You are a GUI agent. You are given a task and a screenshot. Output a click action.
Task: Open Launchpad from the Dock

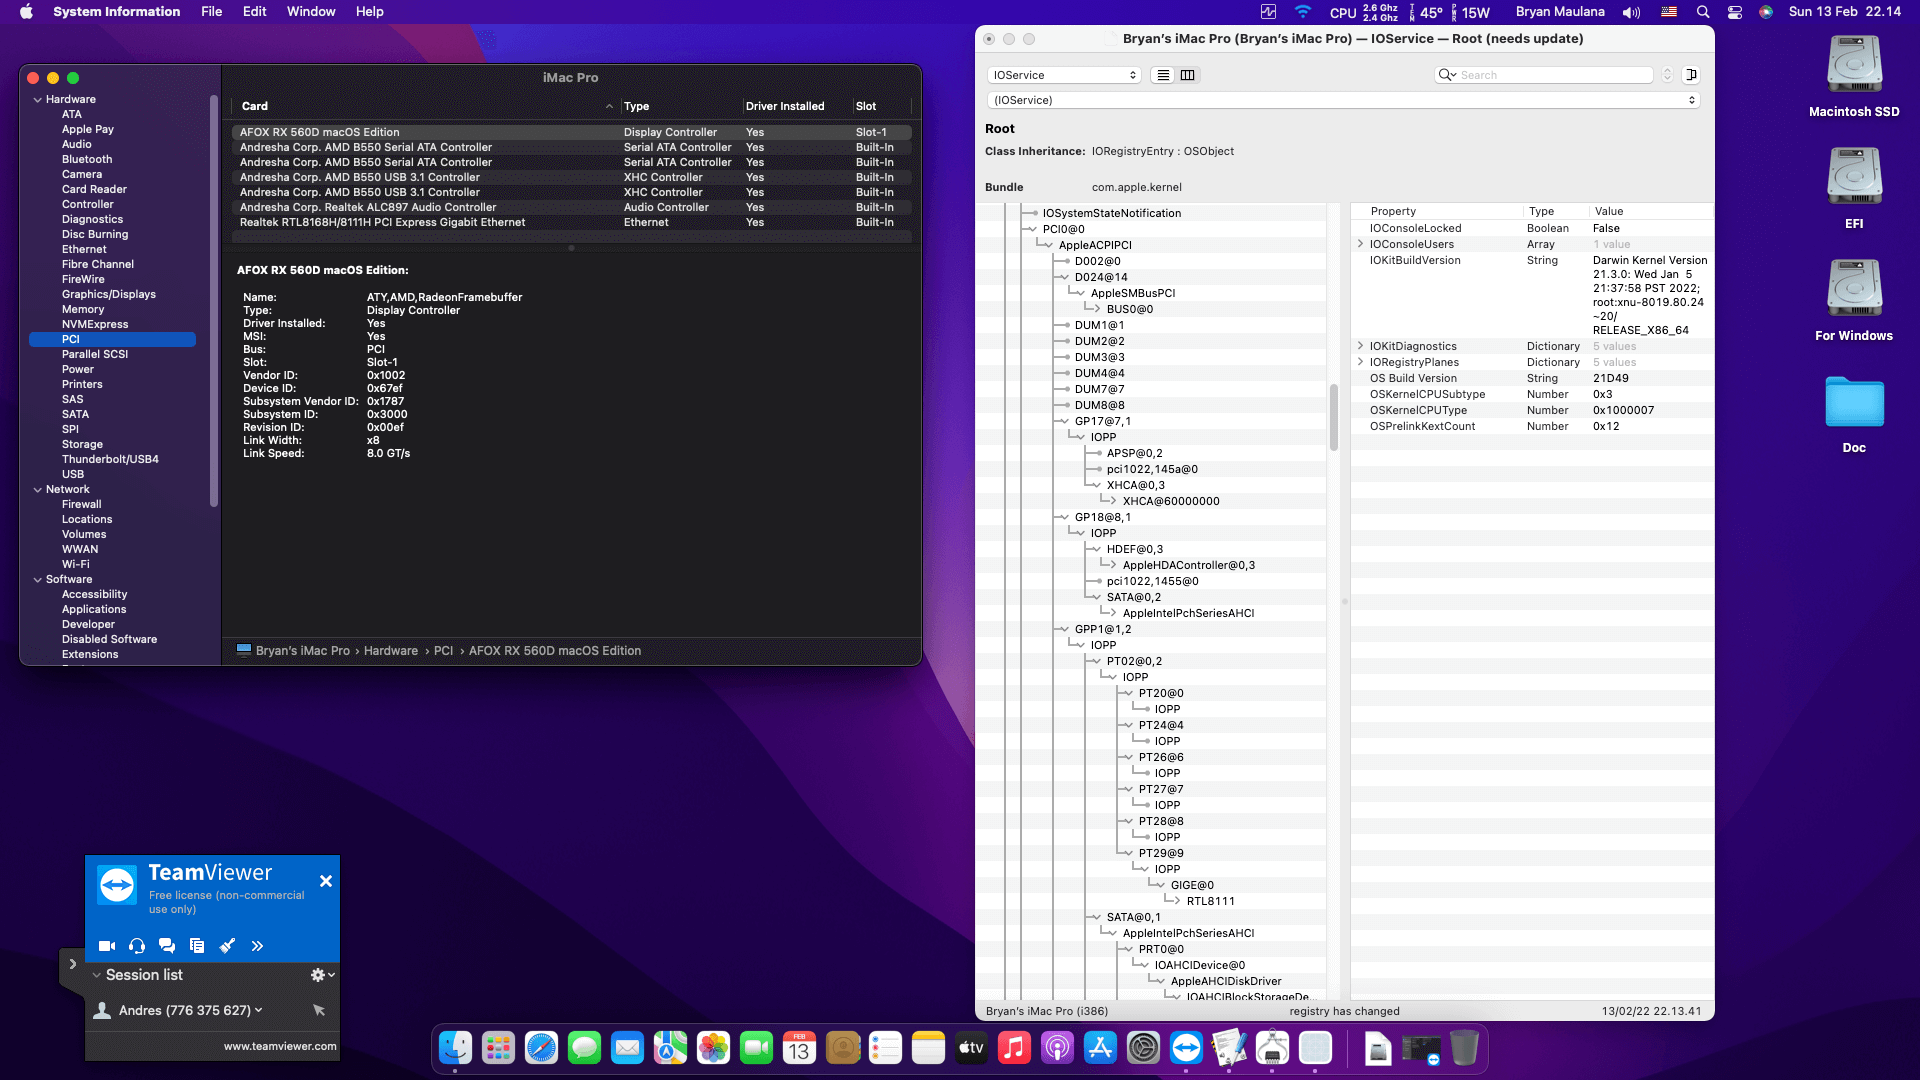tap(498, 1047)
